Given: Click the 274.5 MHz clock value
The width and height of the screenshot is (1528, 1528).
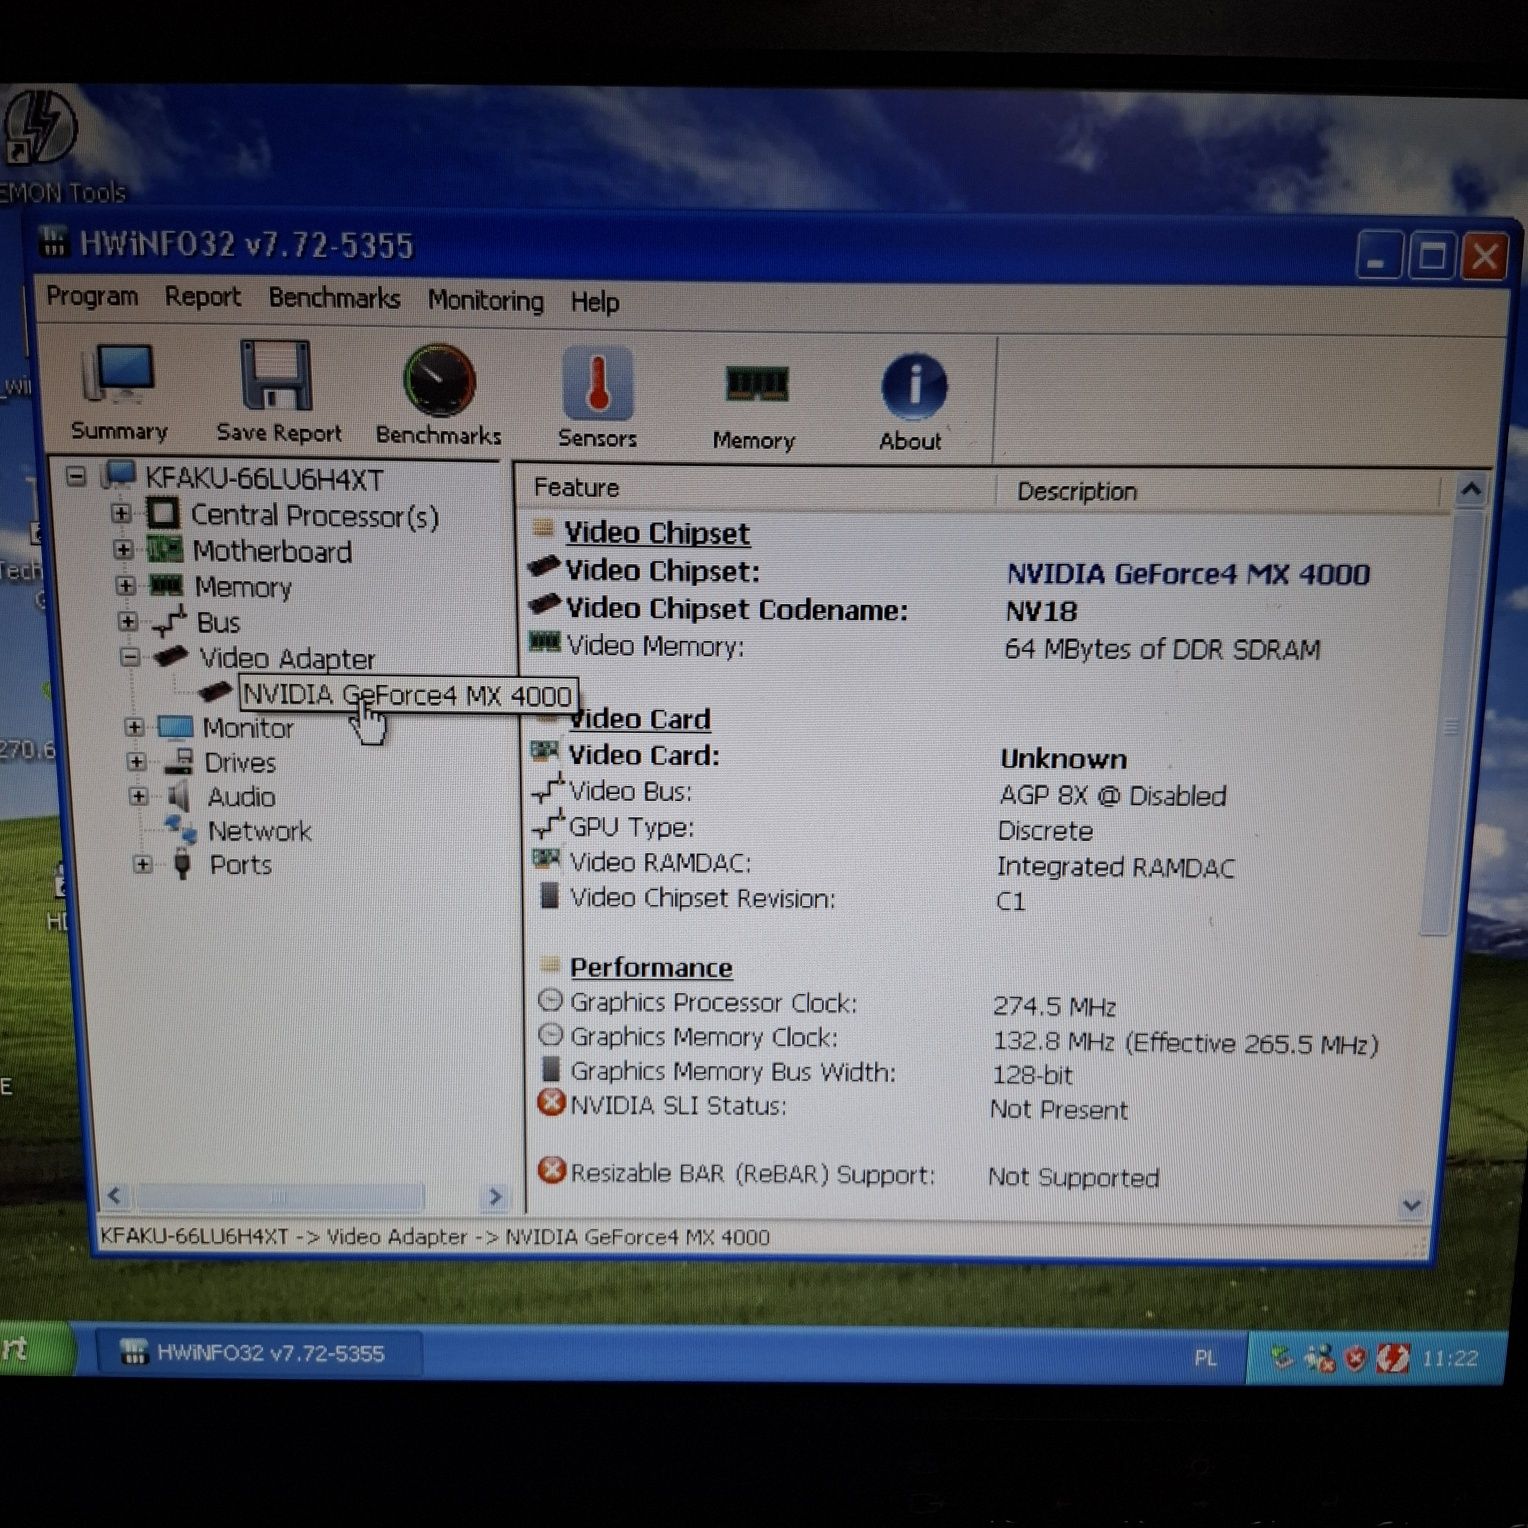Looking at the screenshot, I should [1054, 1006].
